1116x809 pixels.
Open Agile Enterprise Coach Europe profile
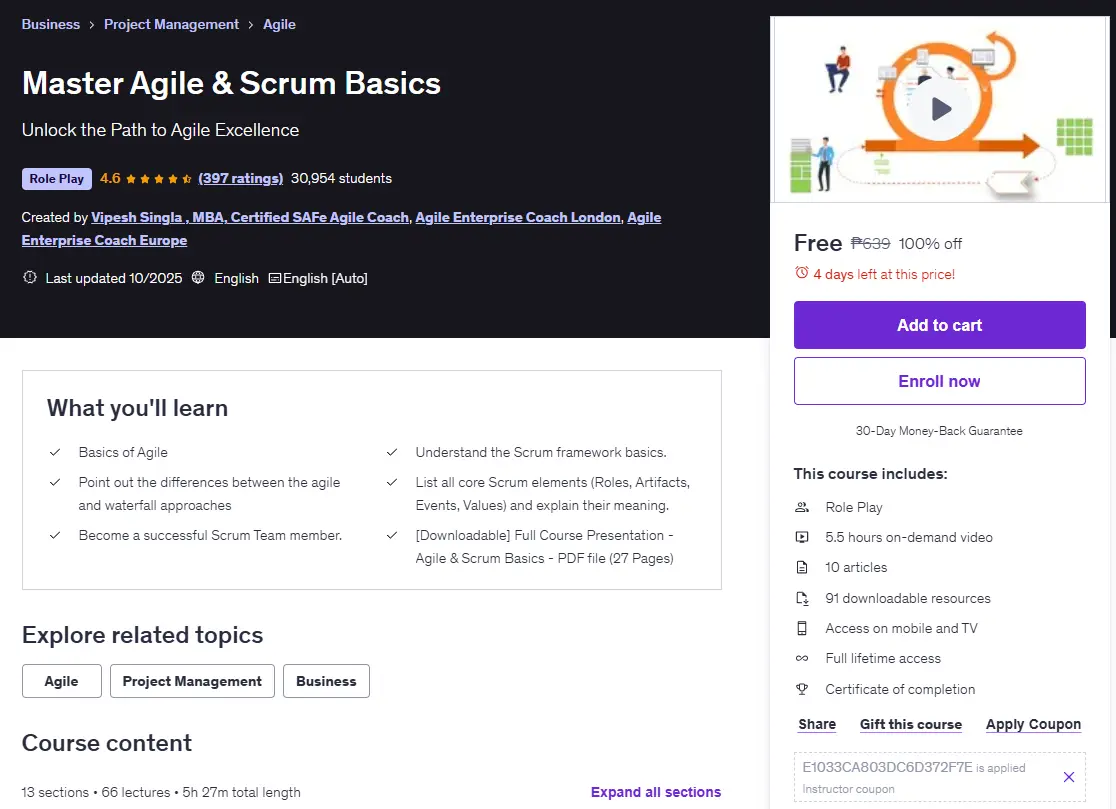click(104, 240)
